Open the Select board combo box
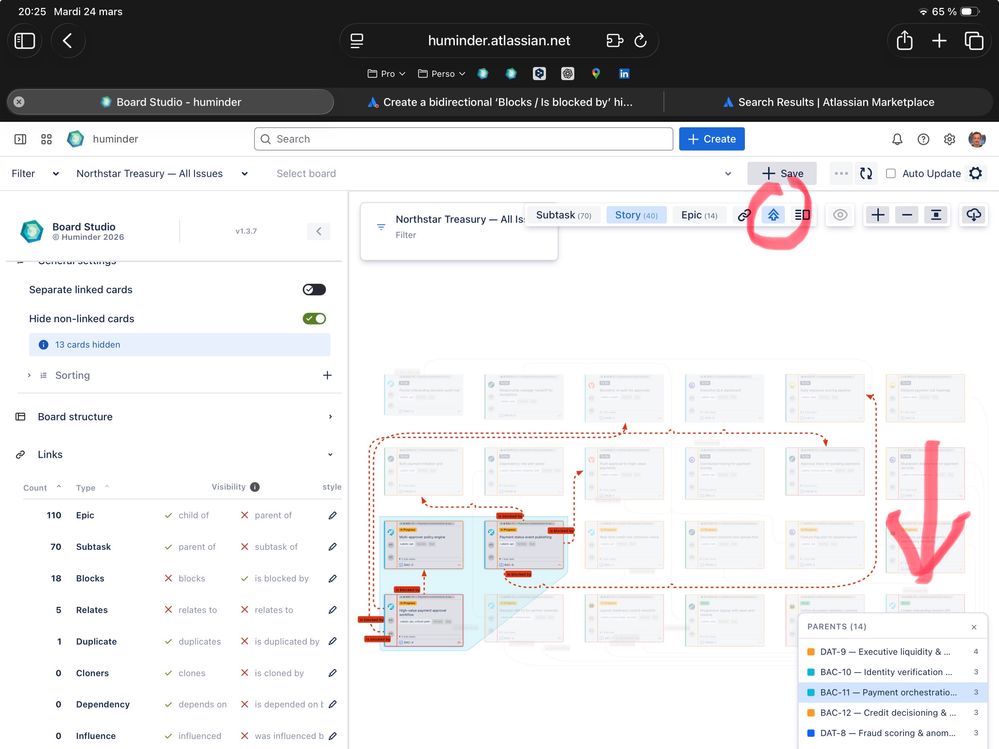Screen dimensions: 999x749 (x=502, y=173)
